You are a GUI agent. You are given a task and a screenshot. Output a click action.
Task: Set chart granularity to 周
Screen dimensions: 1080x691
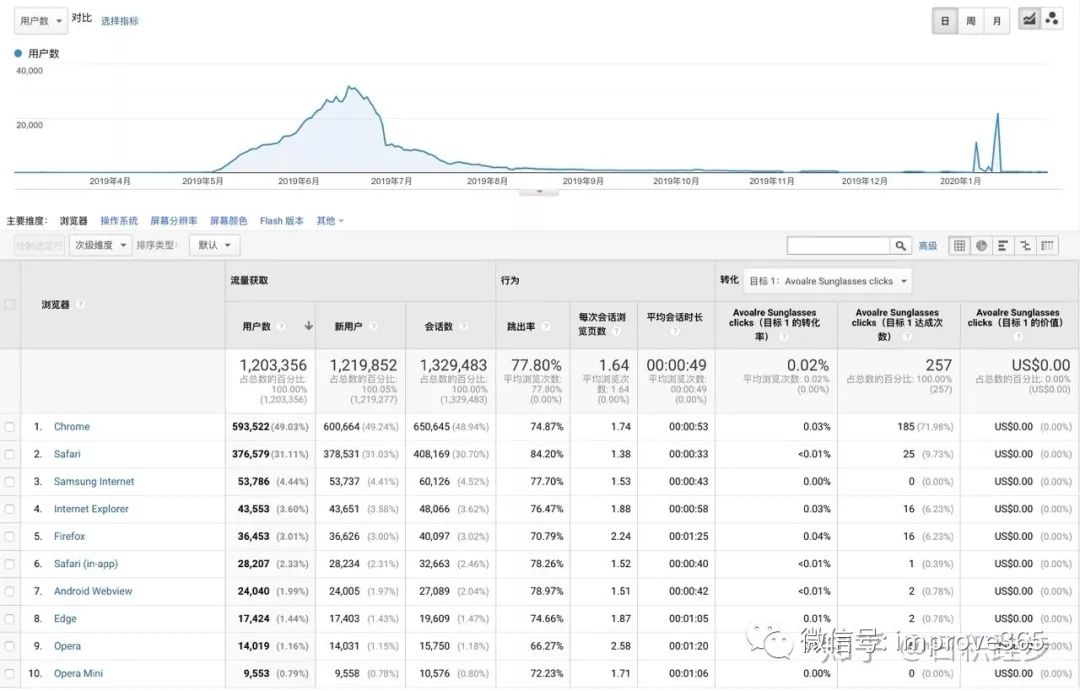[970, 21]
